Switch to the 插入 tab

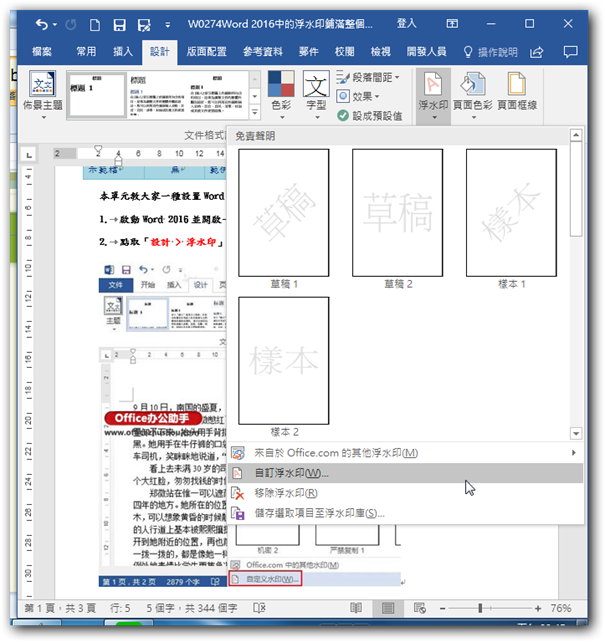(x=123, y=52)
